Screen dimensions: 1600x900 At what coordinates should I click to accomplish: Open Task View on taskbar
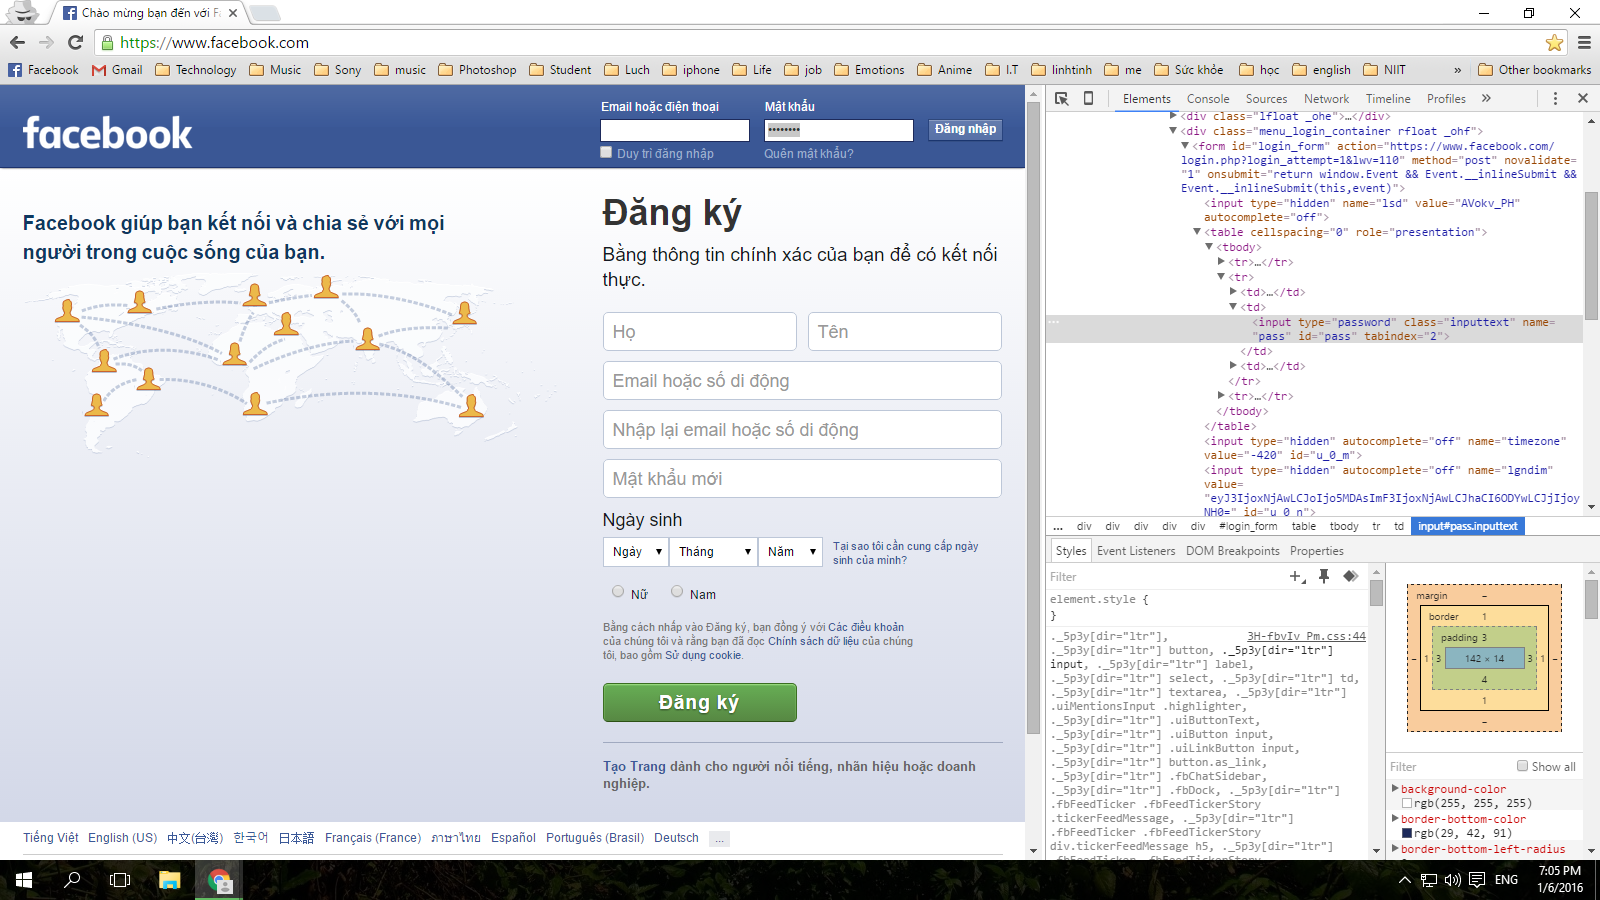click(120, 880)
